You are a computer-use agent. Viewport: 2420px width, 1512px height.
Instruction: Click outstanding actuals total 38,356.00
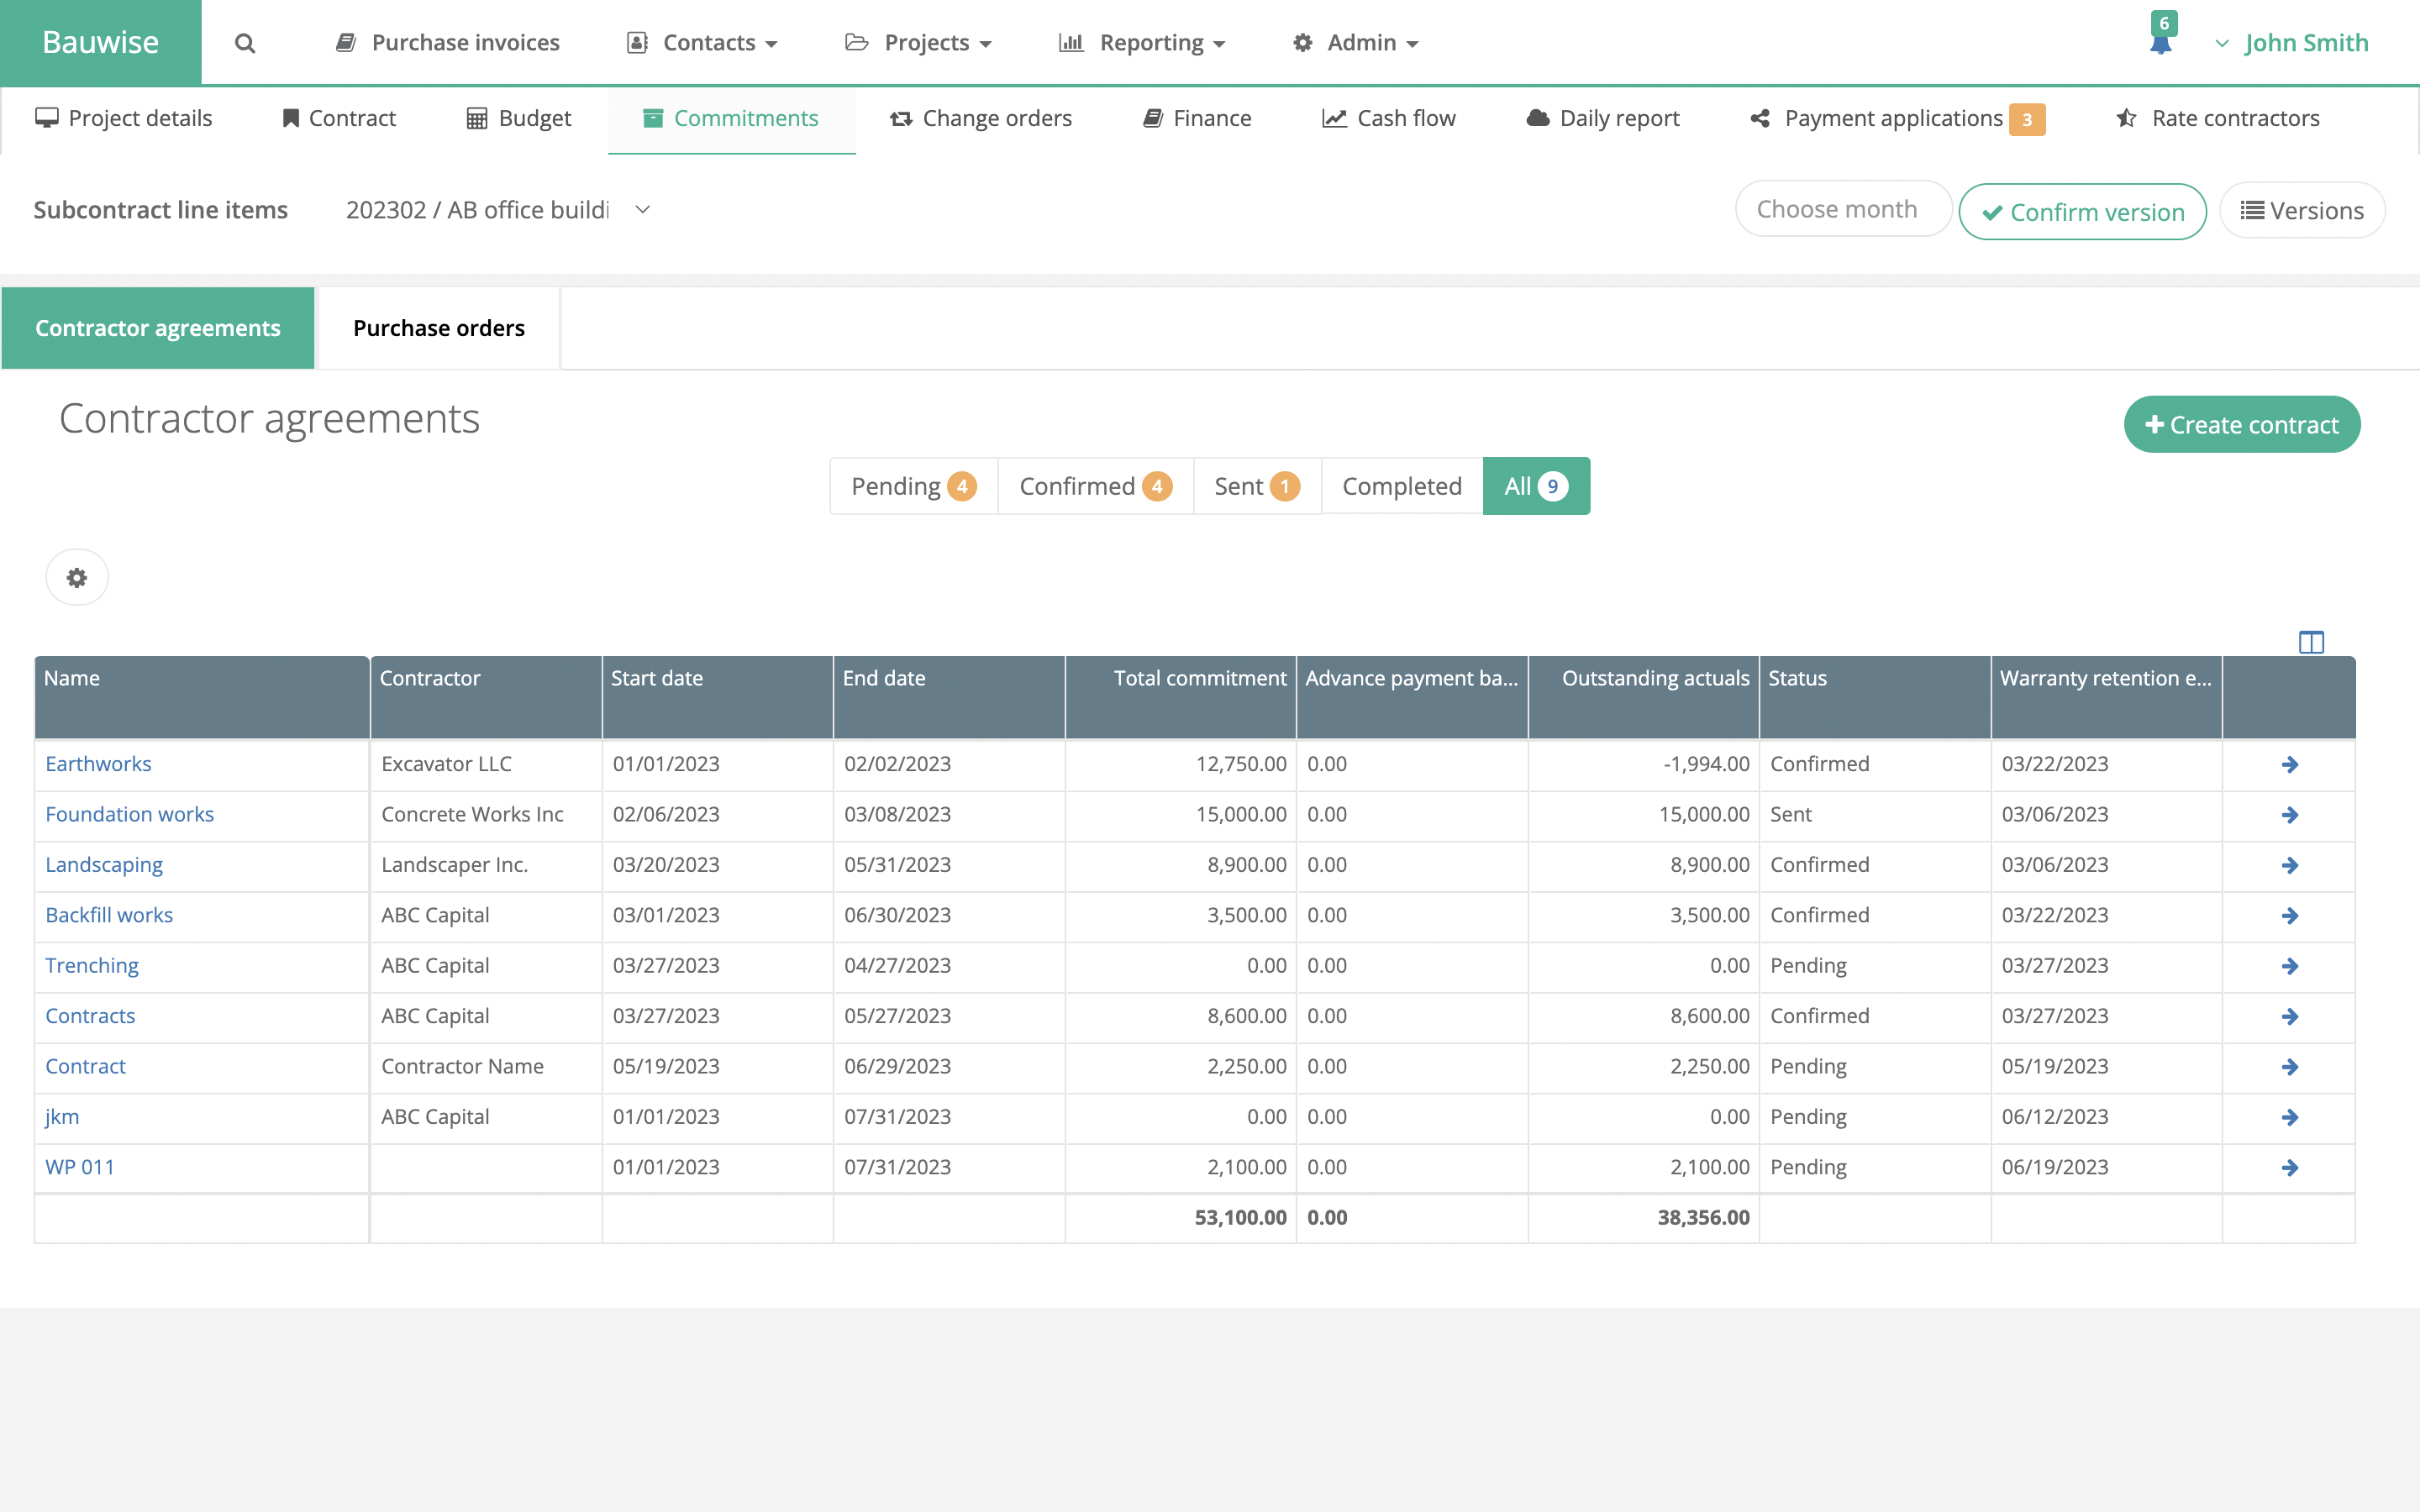[1703, 1218]
